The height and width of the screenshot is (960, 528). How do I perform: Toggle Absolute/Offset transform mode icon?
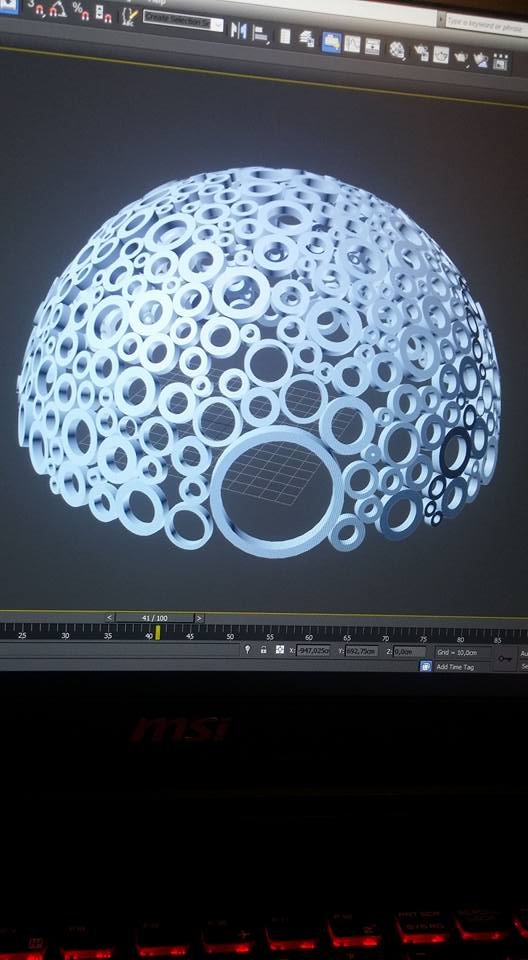(279, 650)
